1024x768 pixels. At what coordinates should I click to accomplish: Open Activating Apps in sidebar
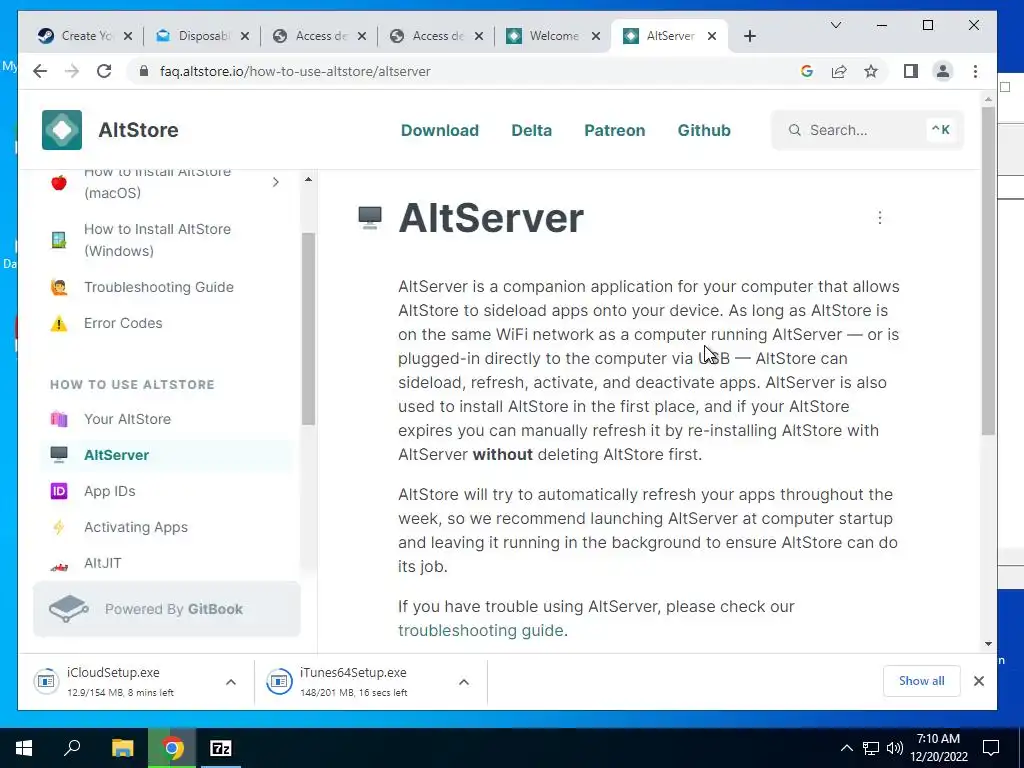pyautogui.click(x=136, y=527)
